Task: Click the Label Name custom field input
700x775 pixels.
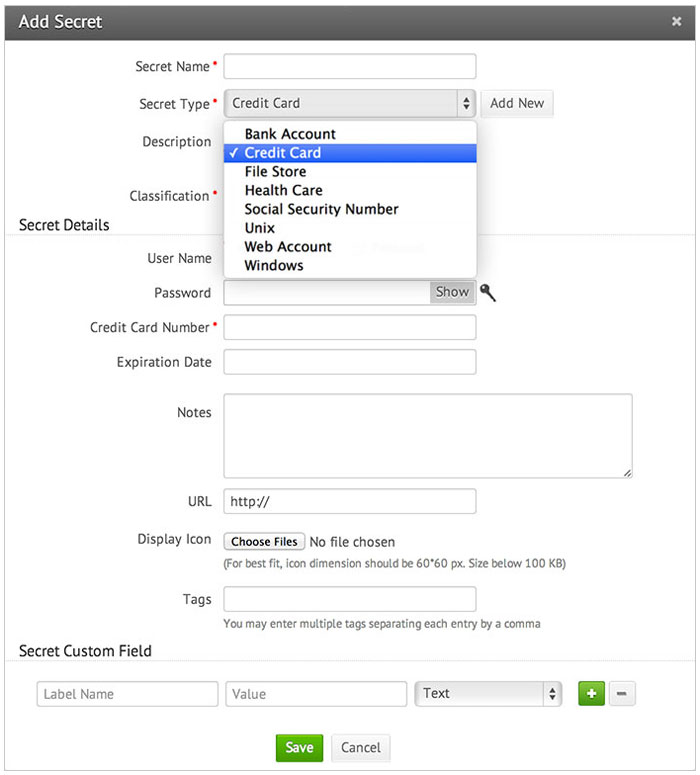Action: pyautogui.click(x=127, y=694)
